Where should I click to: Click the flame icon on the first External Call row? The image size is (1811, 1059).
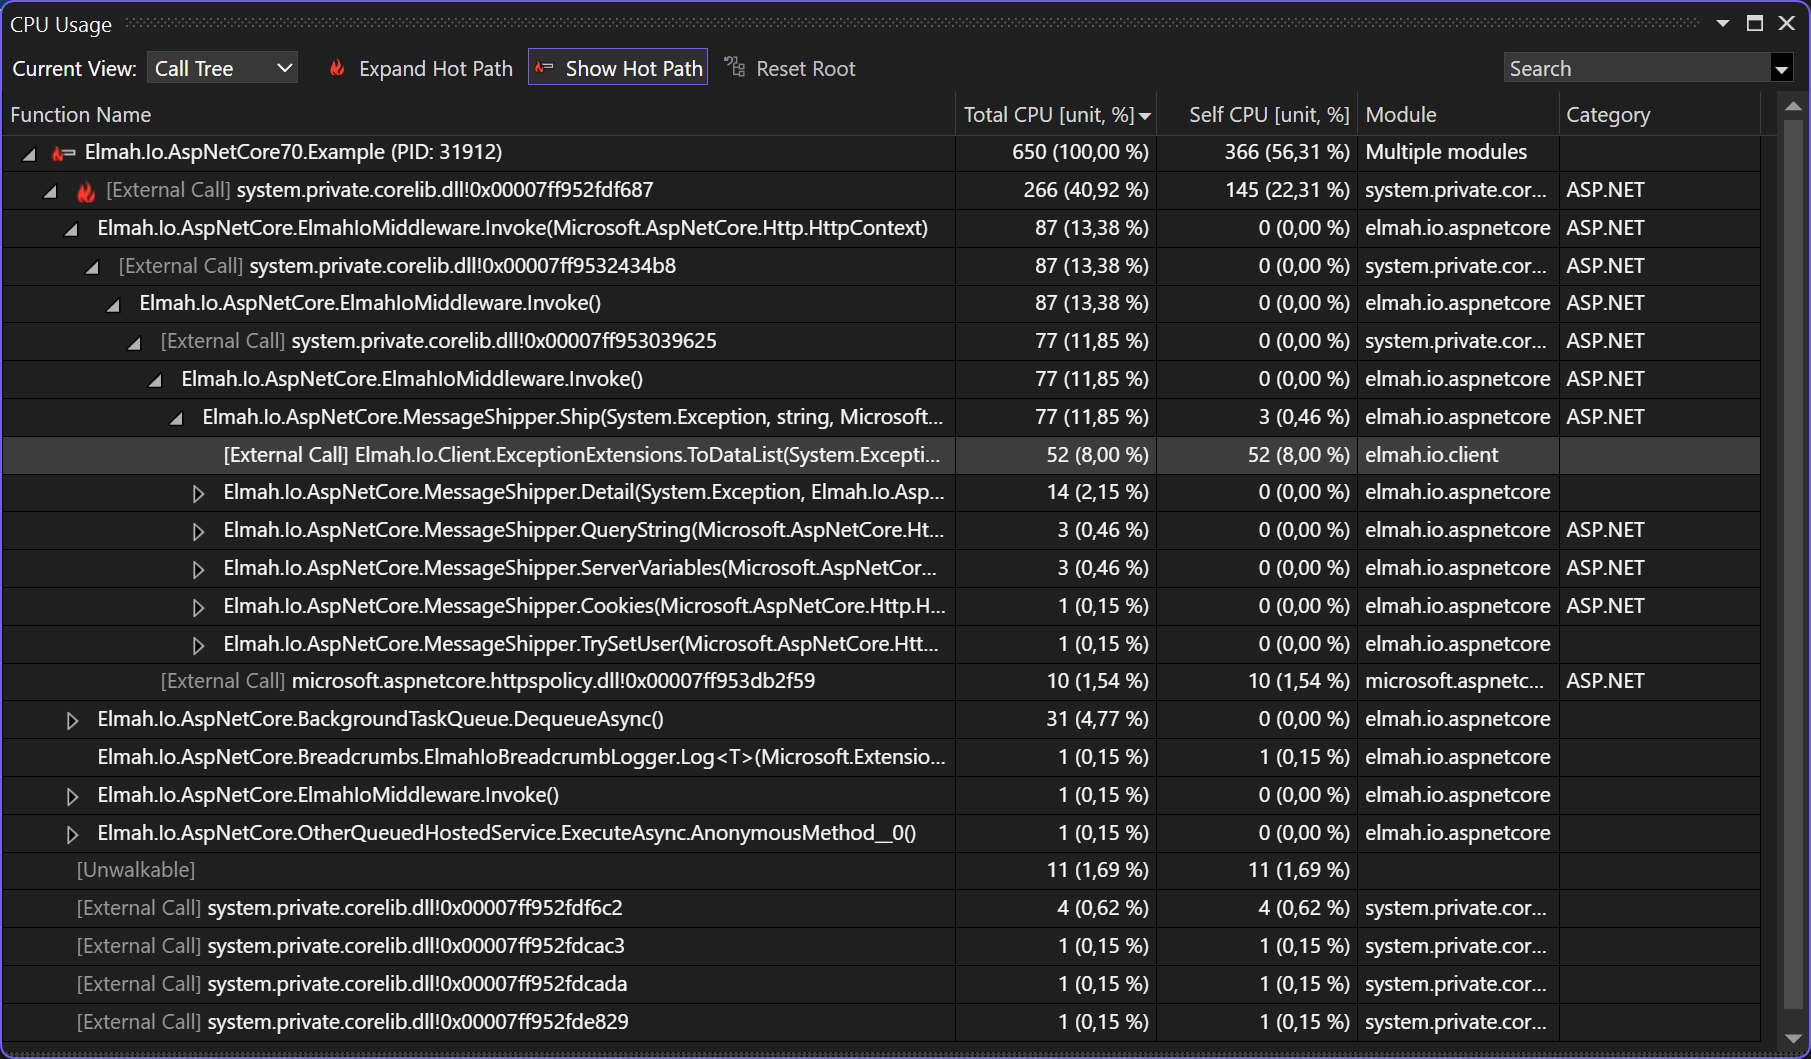85,190
